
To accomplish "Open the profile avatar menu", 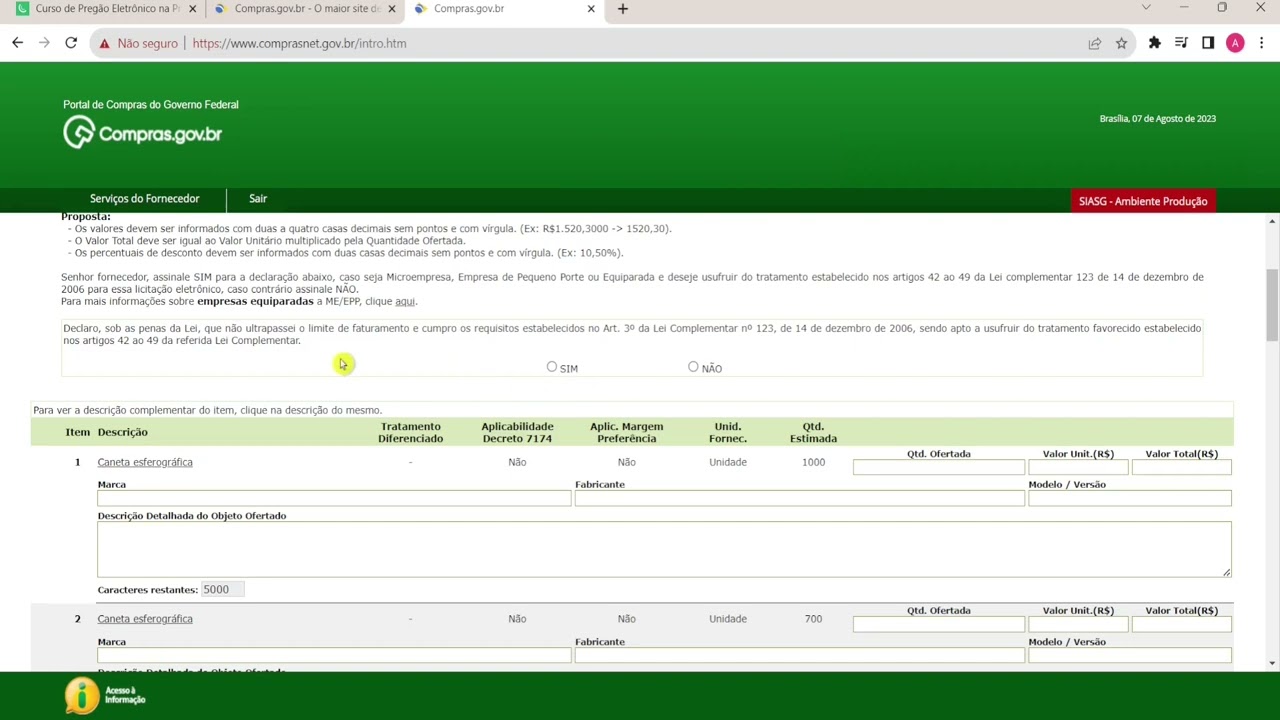I will click(x=1235, y=43).
